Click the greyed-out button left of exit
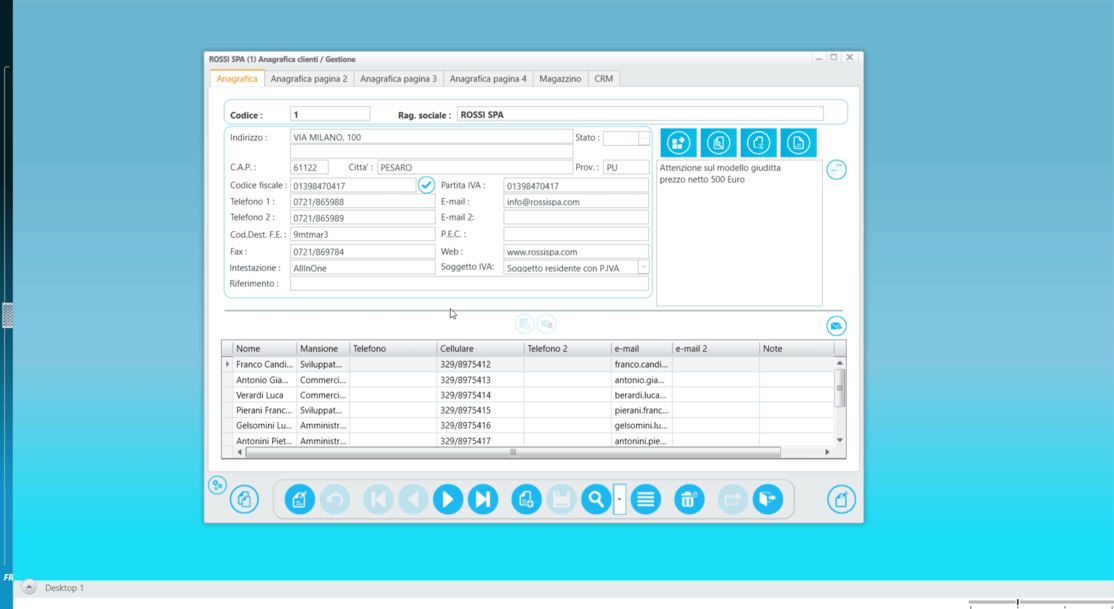The height and width of the screenshot is (609, 1114). coord(732,500)
